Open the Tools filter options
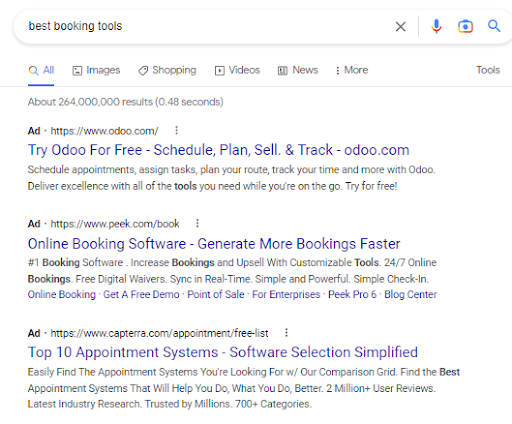 coord(488,70)
